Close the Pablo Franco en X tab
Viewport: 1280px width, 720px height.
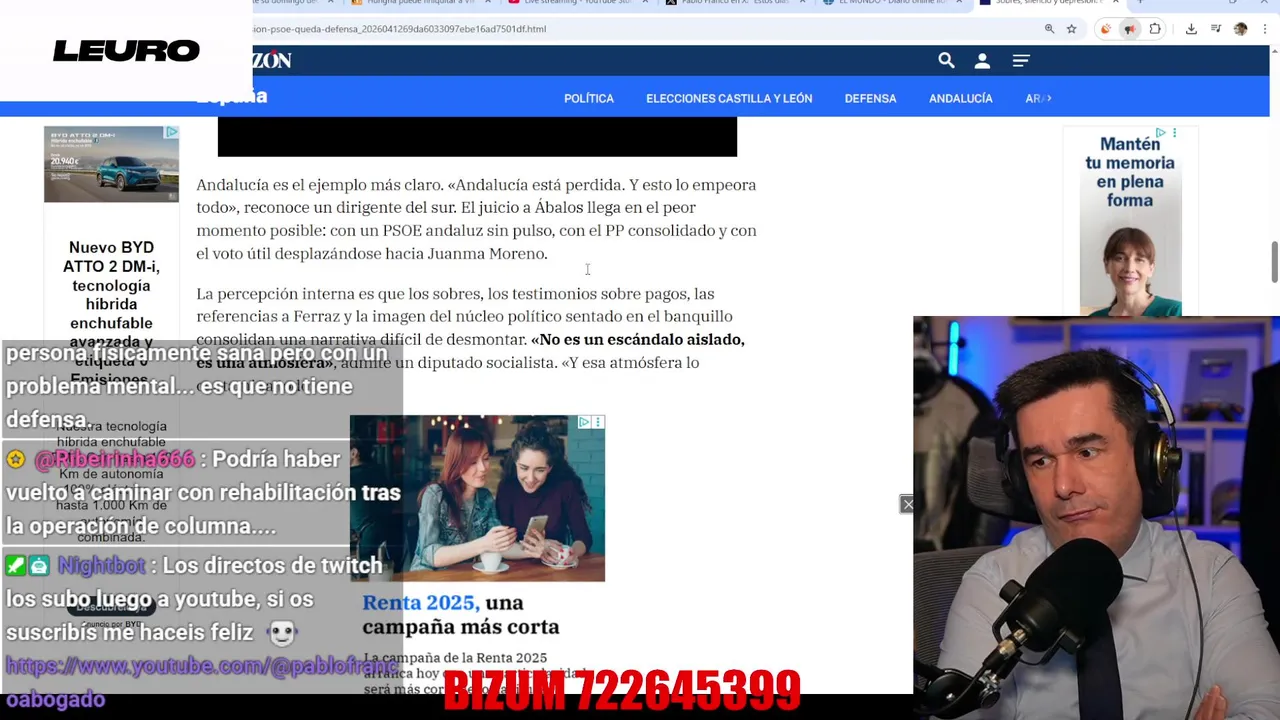pos(802,3)
